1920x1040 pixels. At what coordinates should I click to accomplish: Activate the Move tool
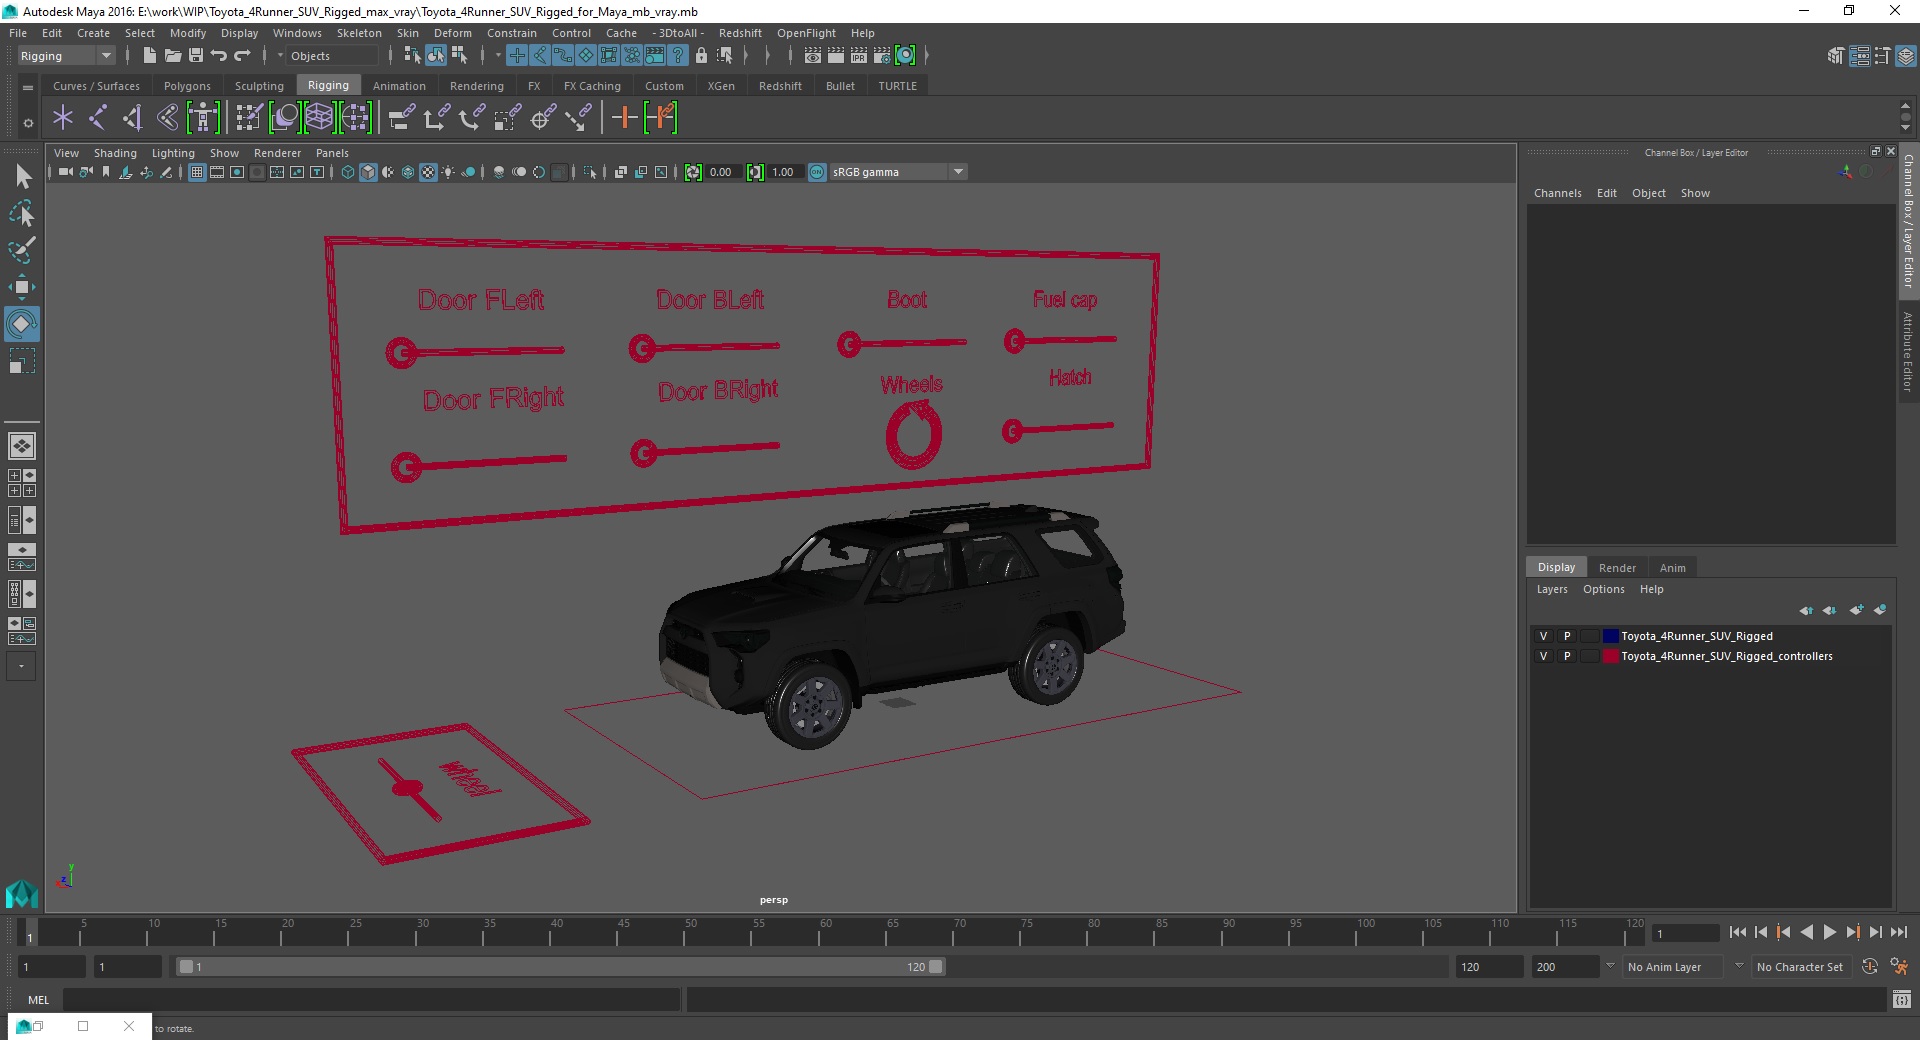tap(22, 287)
